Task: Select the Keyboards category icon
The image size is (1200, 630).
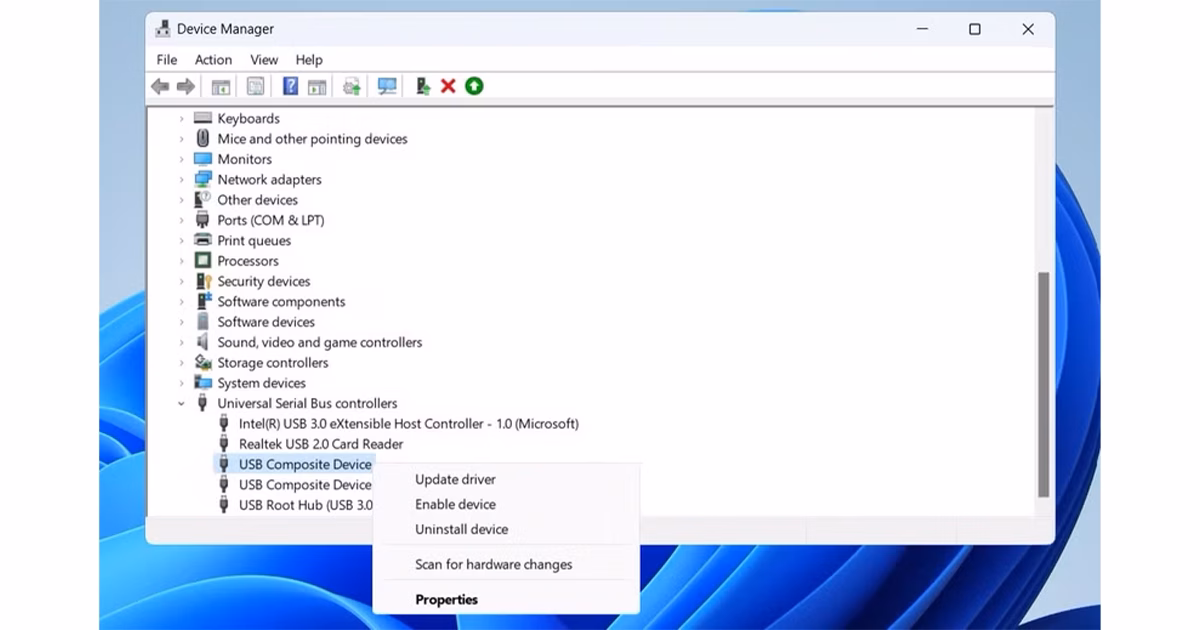Action: [x=203, y=118]
